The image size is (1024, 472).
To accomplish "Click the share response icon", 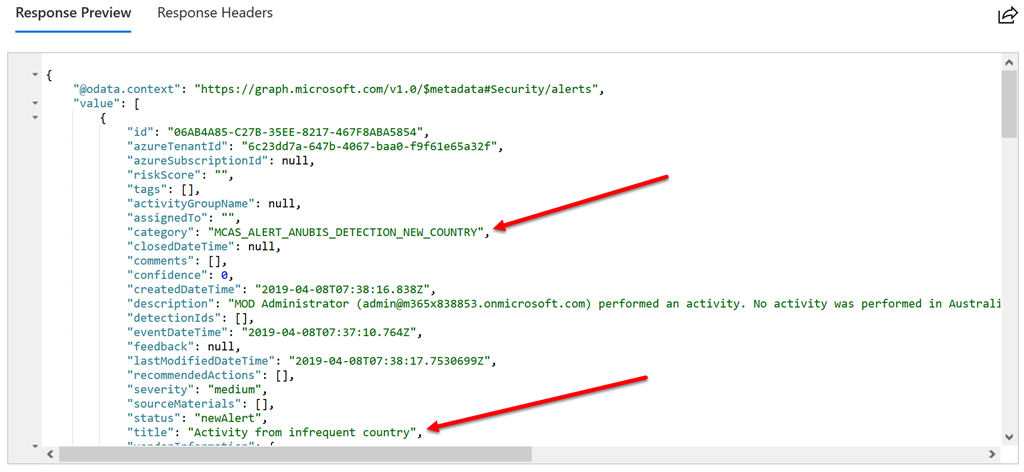I will pos(1006,15).
